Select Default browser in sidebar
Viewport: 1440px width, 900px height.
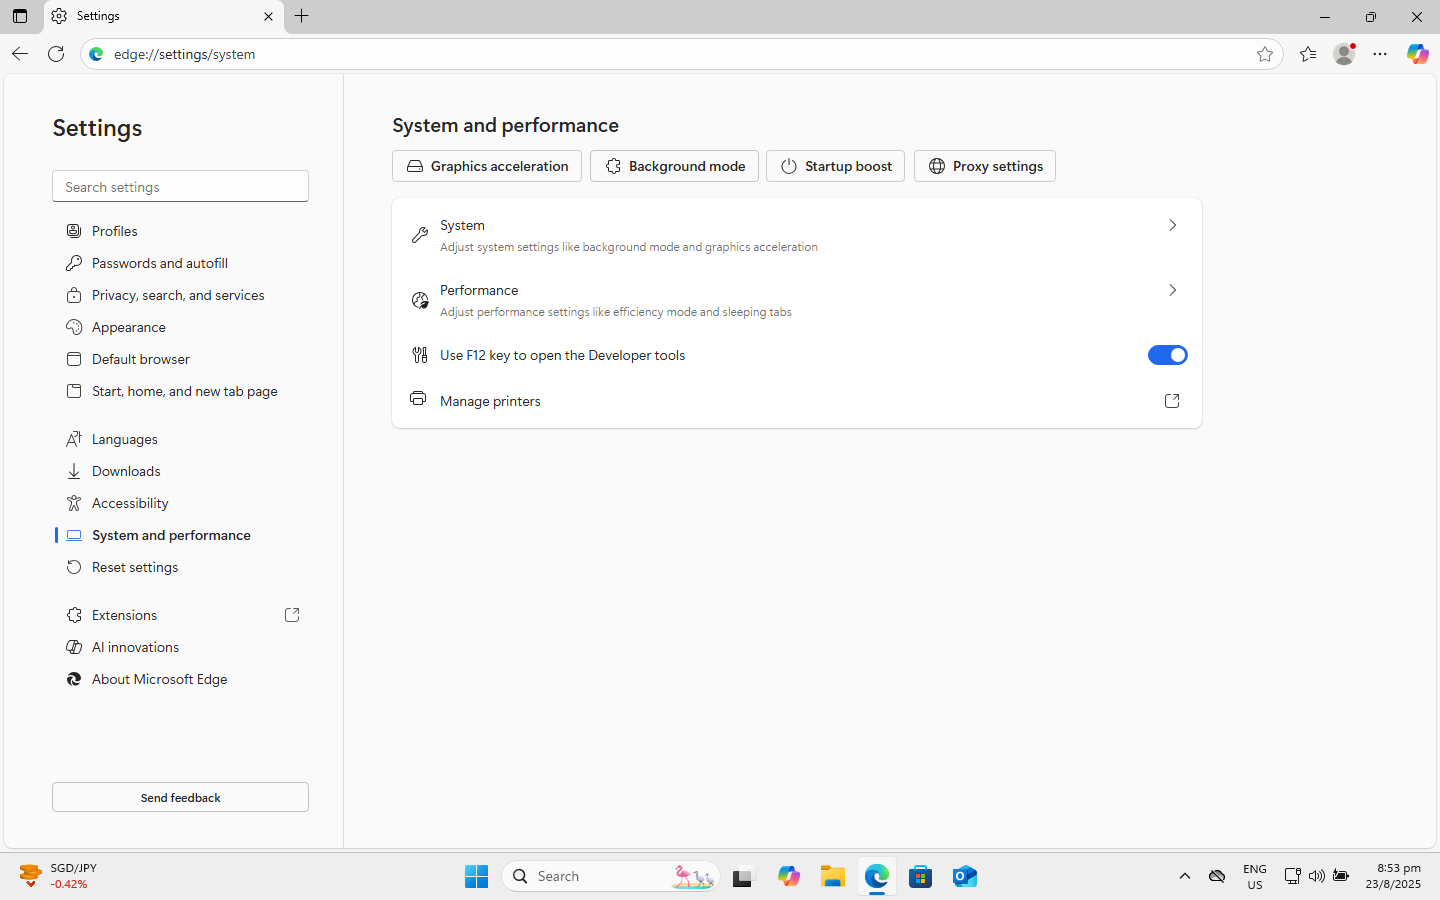coord(180,359)
